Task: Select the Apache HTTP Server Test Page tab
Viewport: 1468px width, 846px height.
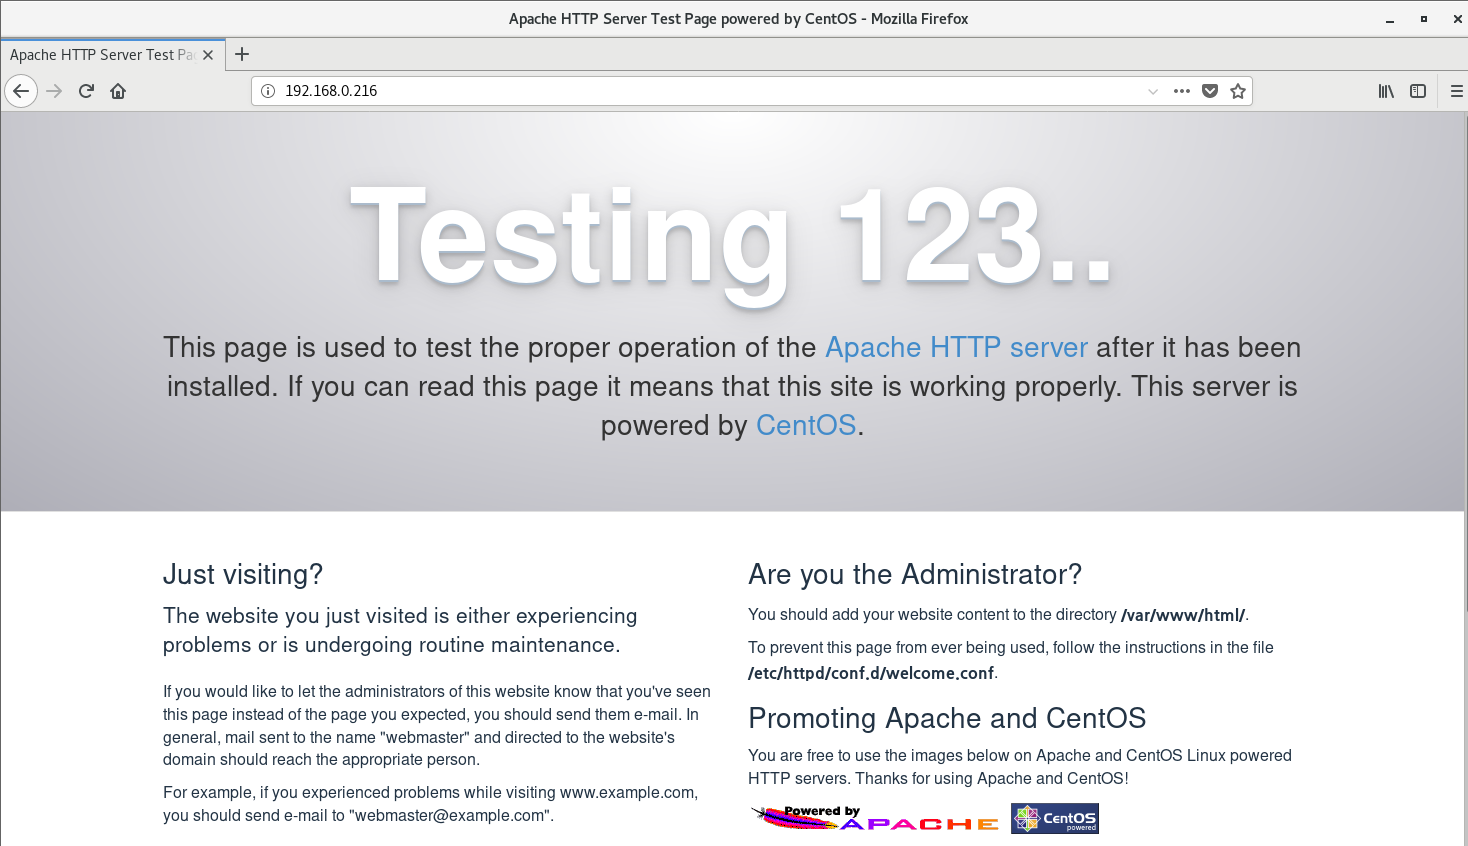Action: coord(113,55)
